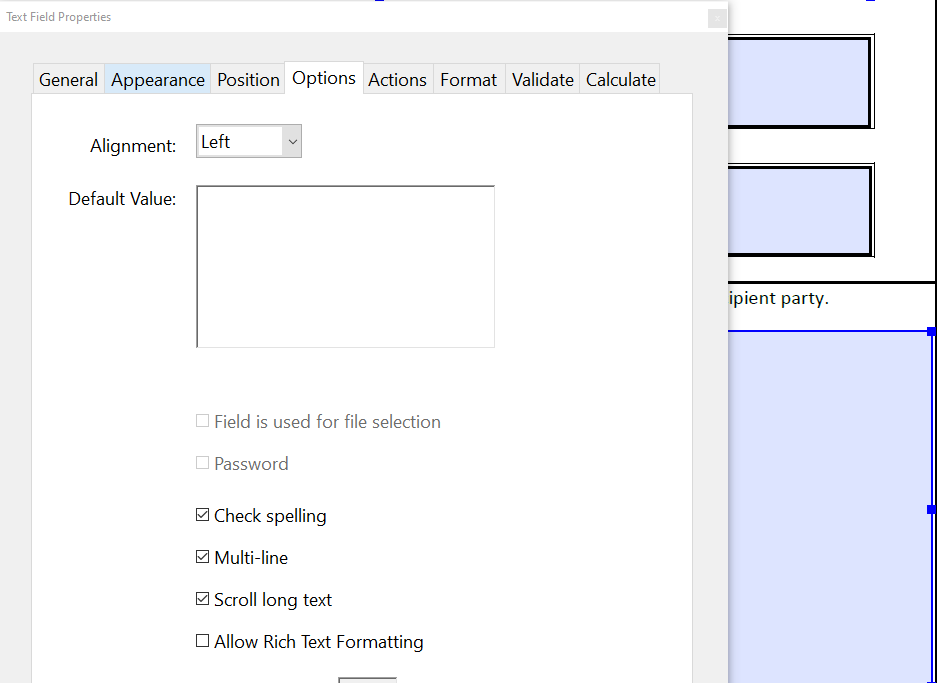
Task: Select the Position tab
Action: [x=247, y=79]
